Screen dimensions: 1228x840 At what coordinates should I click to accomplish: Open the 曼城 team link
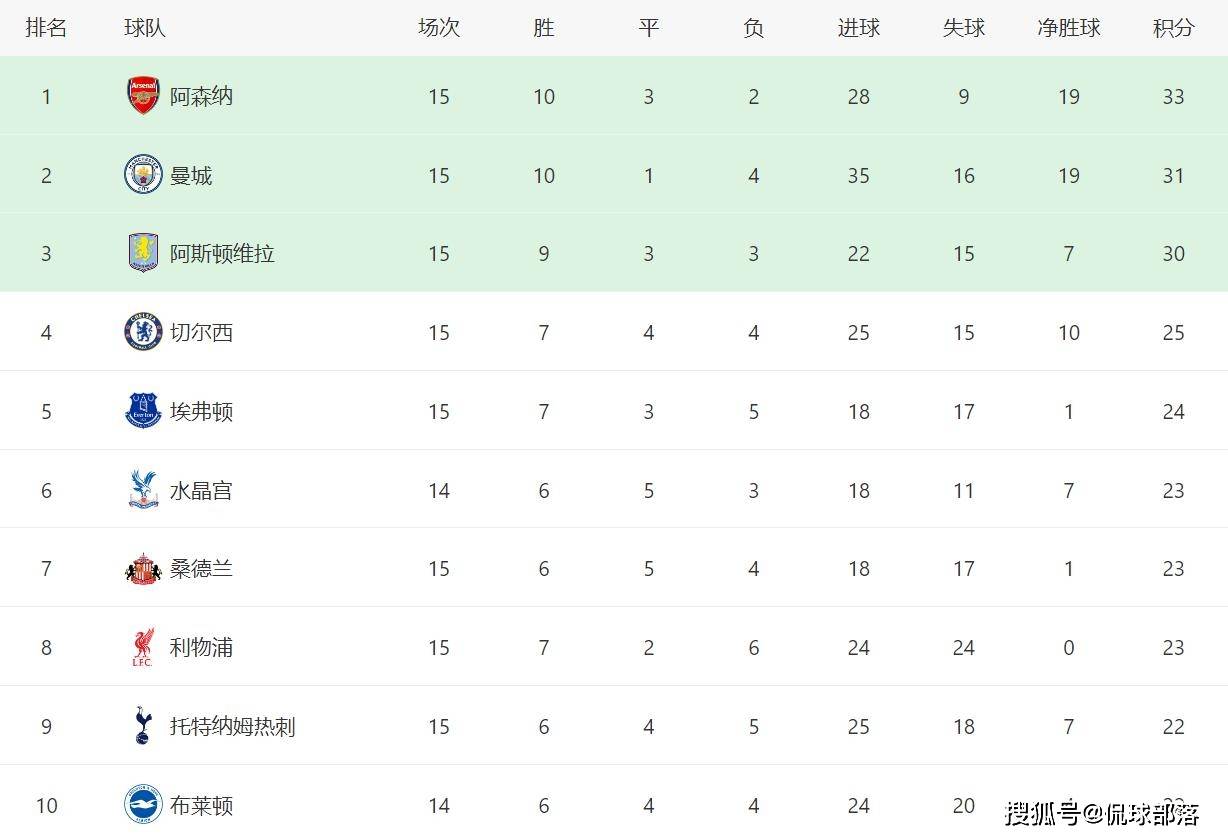(191, 176)
